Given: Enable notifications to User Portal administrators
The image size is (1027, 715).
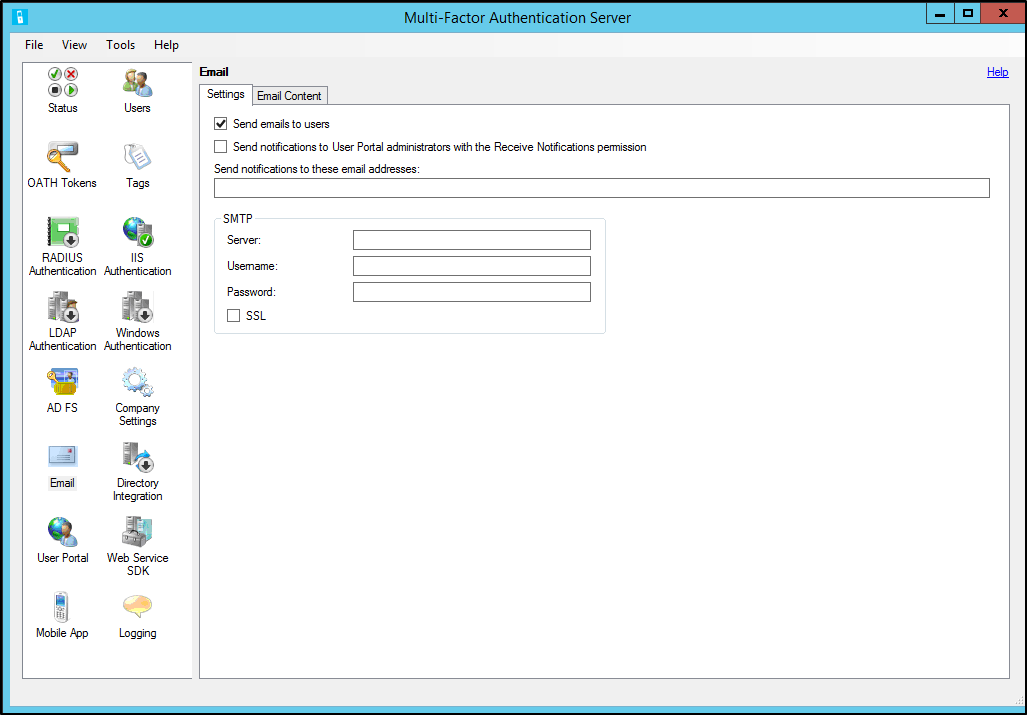Looking at the screenshot, I should (221, 146).
